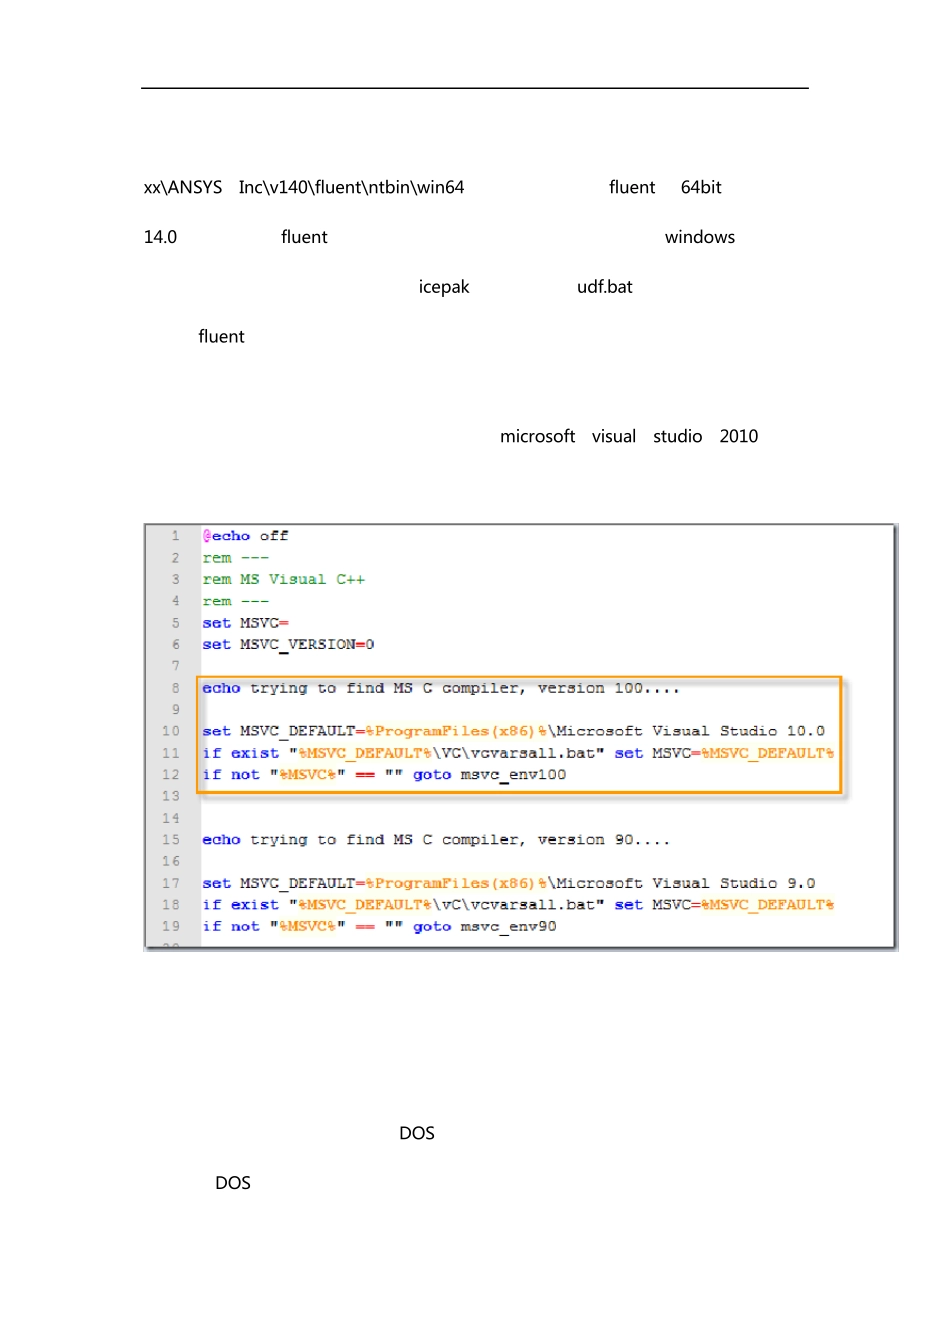Screen dimensions: 950x1344
Task: Click the set line for 'Visual Studio 10.0'
Action: (x=513, y=731)
